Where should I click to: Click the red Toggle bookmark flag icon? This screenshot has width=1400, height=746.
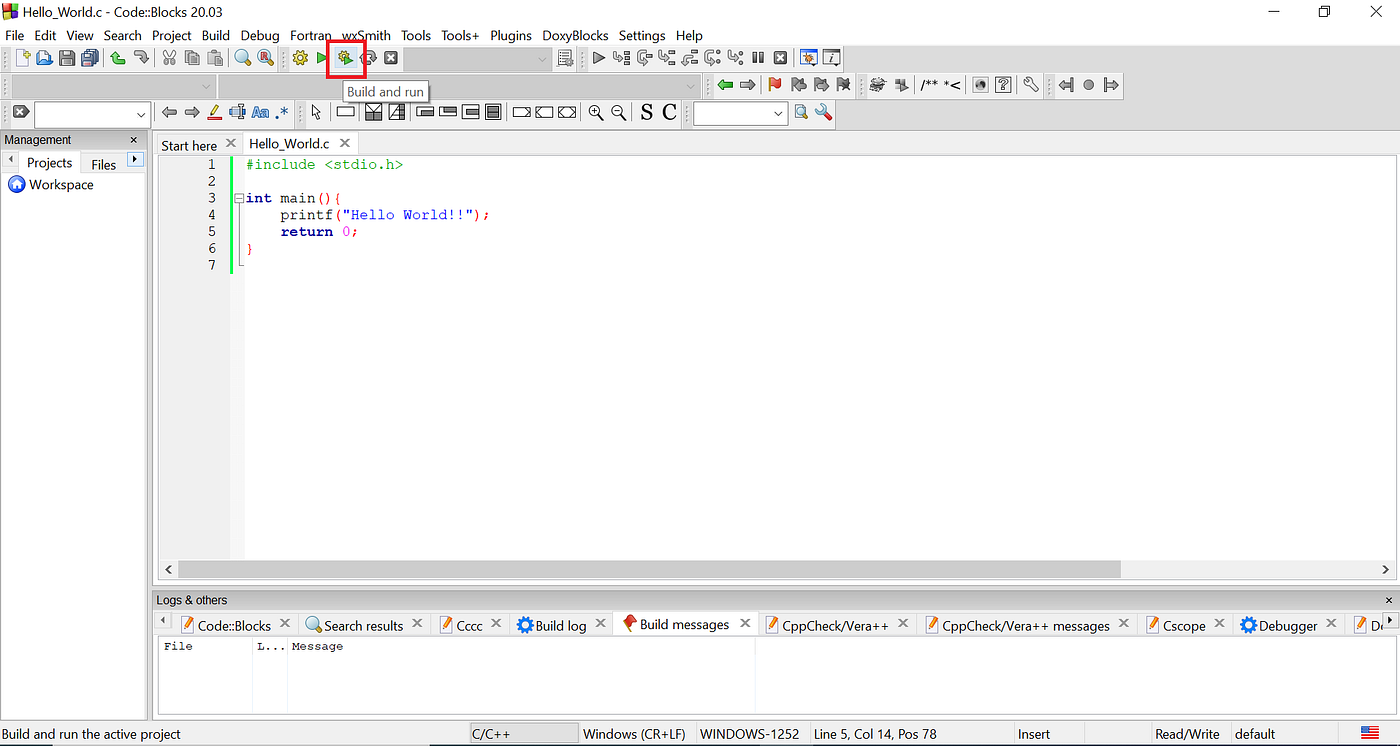point(775,85)
